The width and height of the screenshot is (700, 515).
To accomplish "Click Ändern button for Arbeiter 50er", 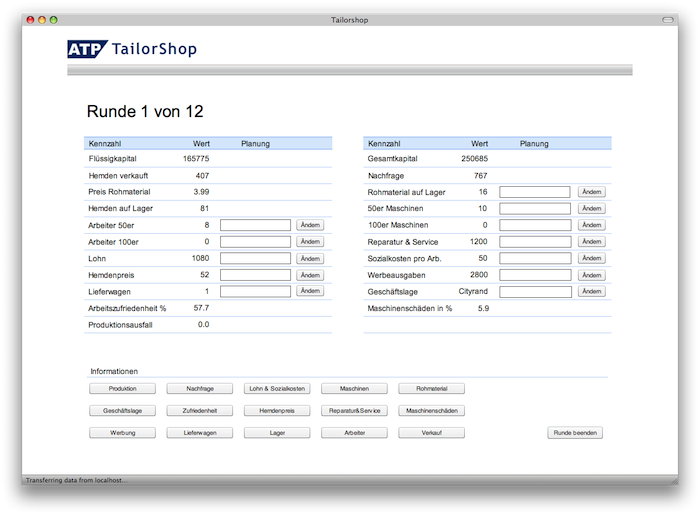I will pyautogui.click(x=310, y=225).
